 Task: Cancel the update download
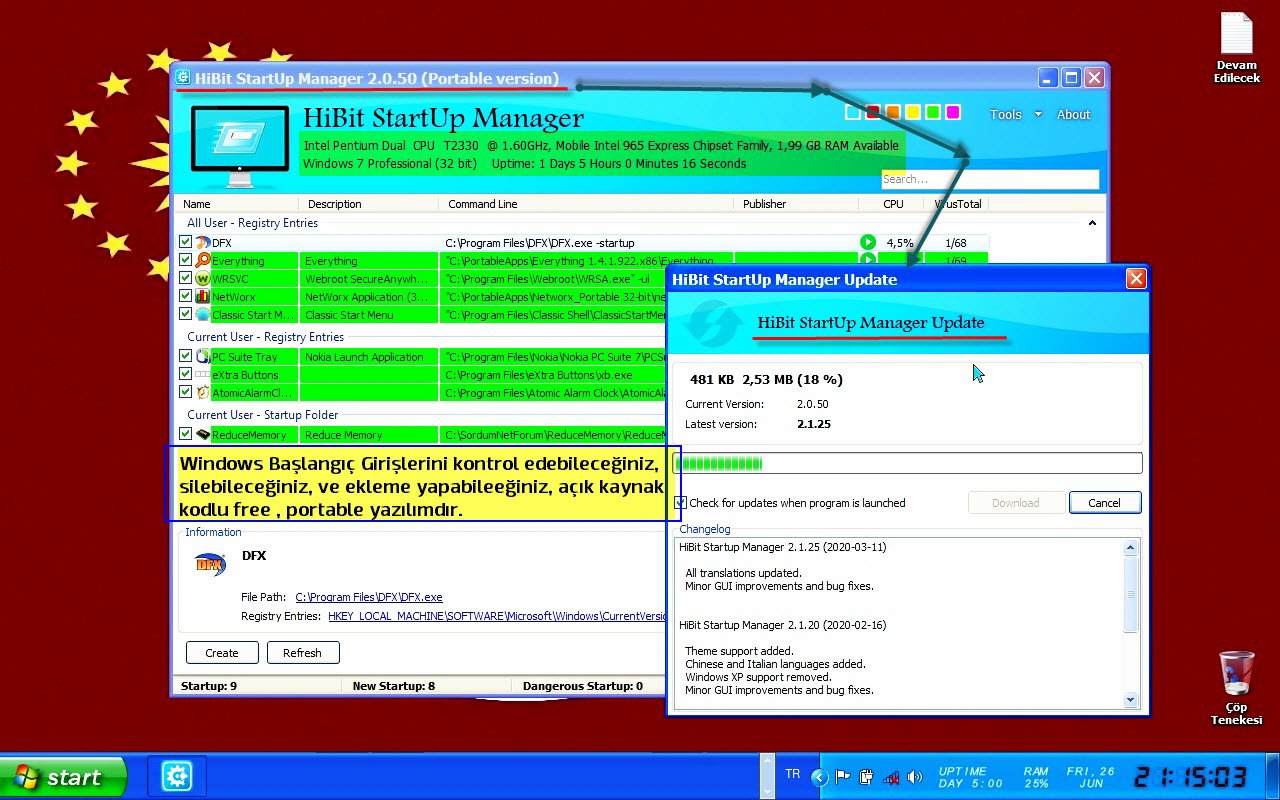[x=1104, y=503]
